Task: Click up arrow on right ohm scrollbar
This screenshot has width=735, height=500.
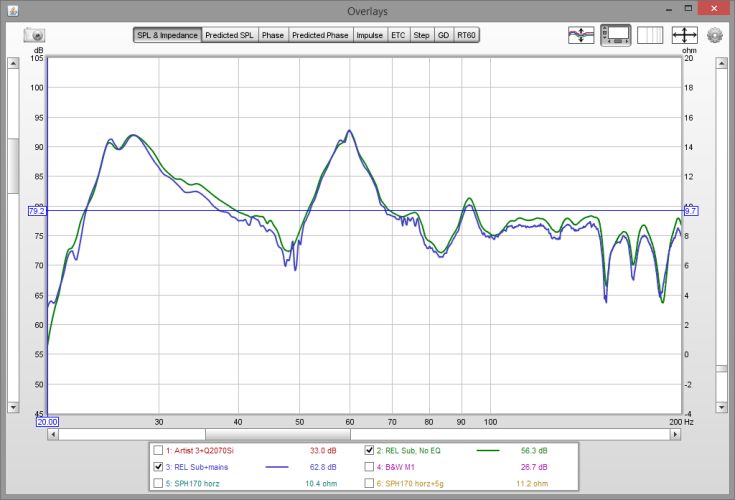Action: [x=721, y=64]
